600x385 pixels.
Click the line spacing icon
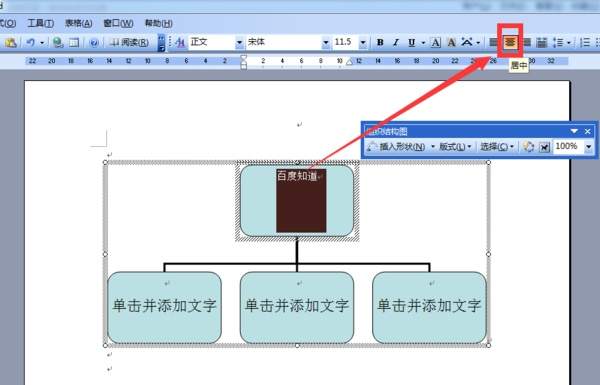[x=558, y=42]
